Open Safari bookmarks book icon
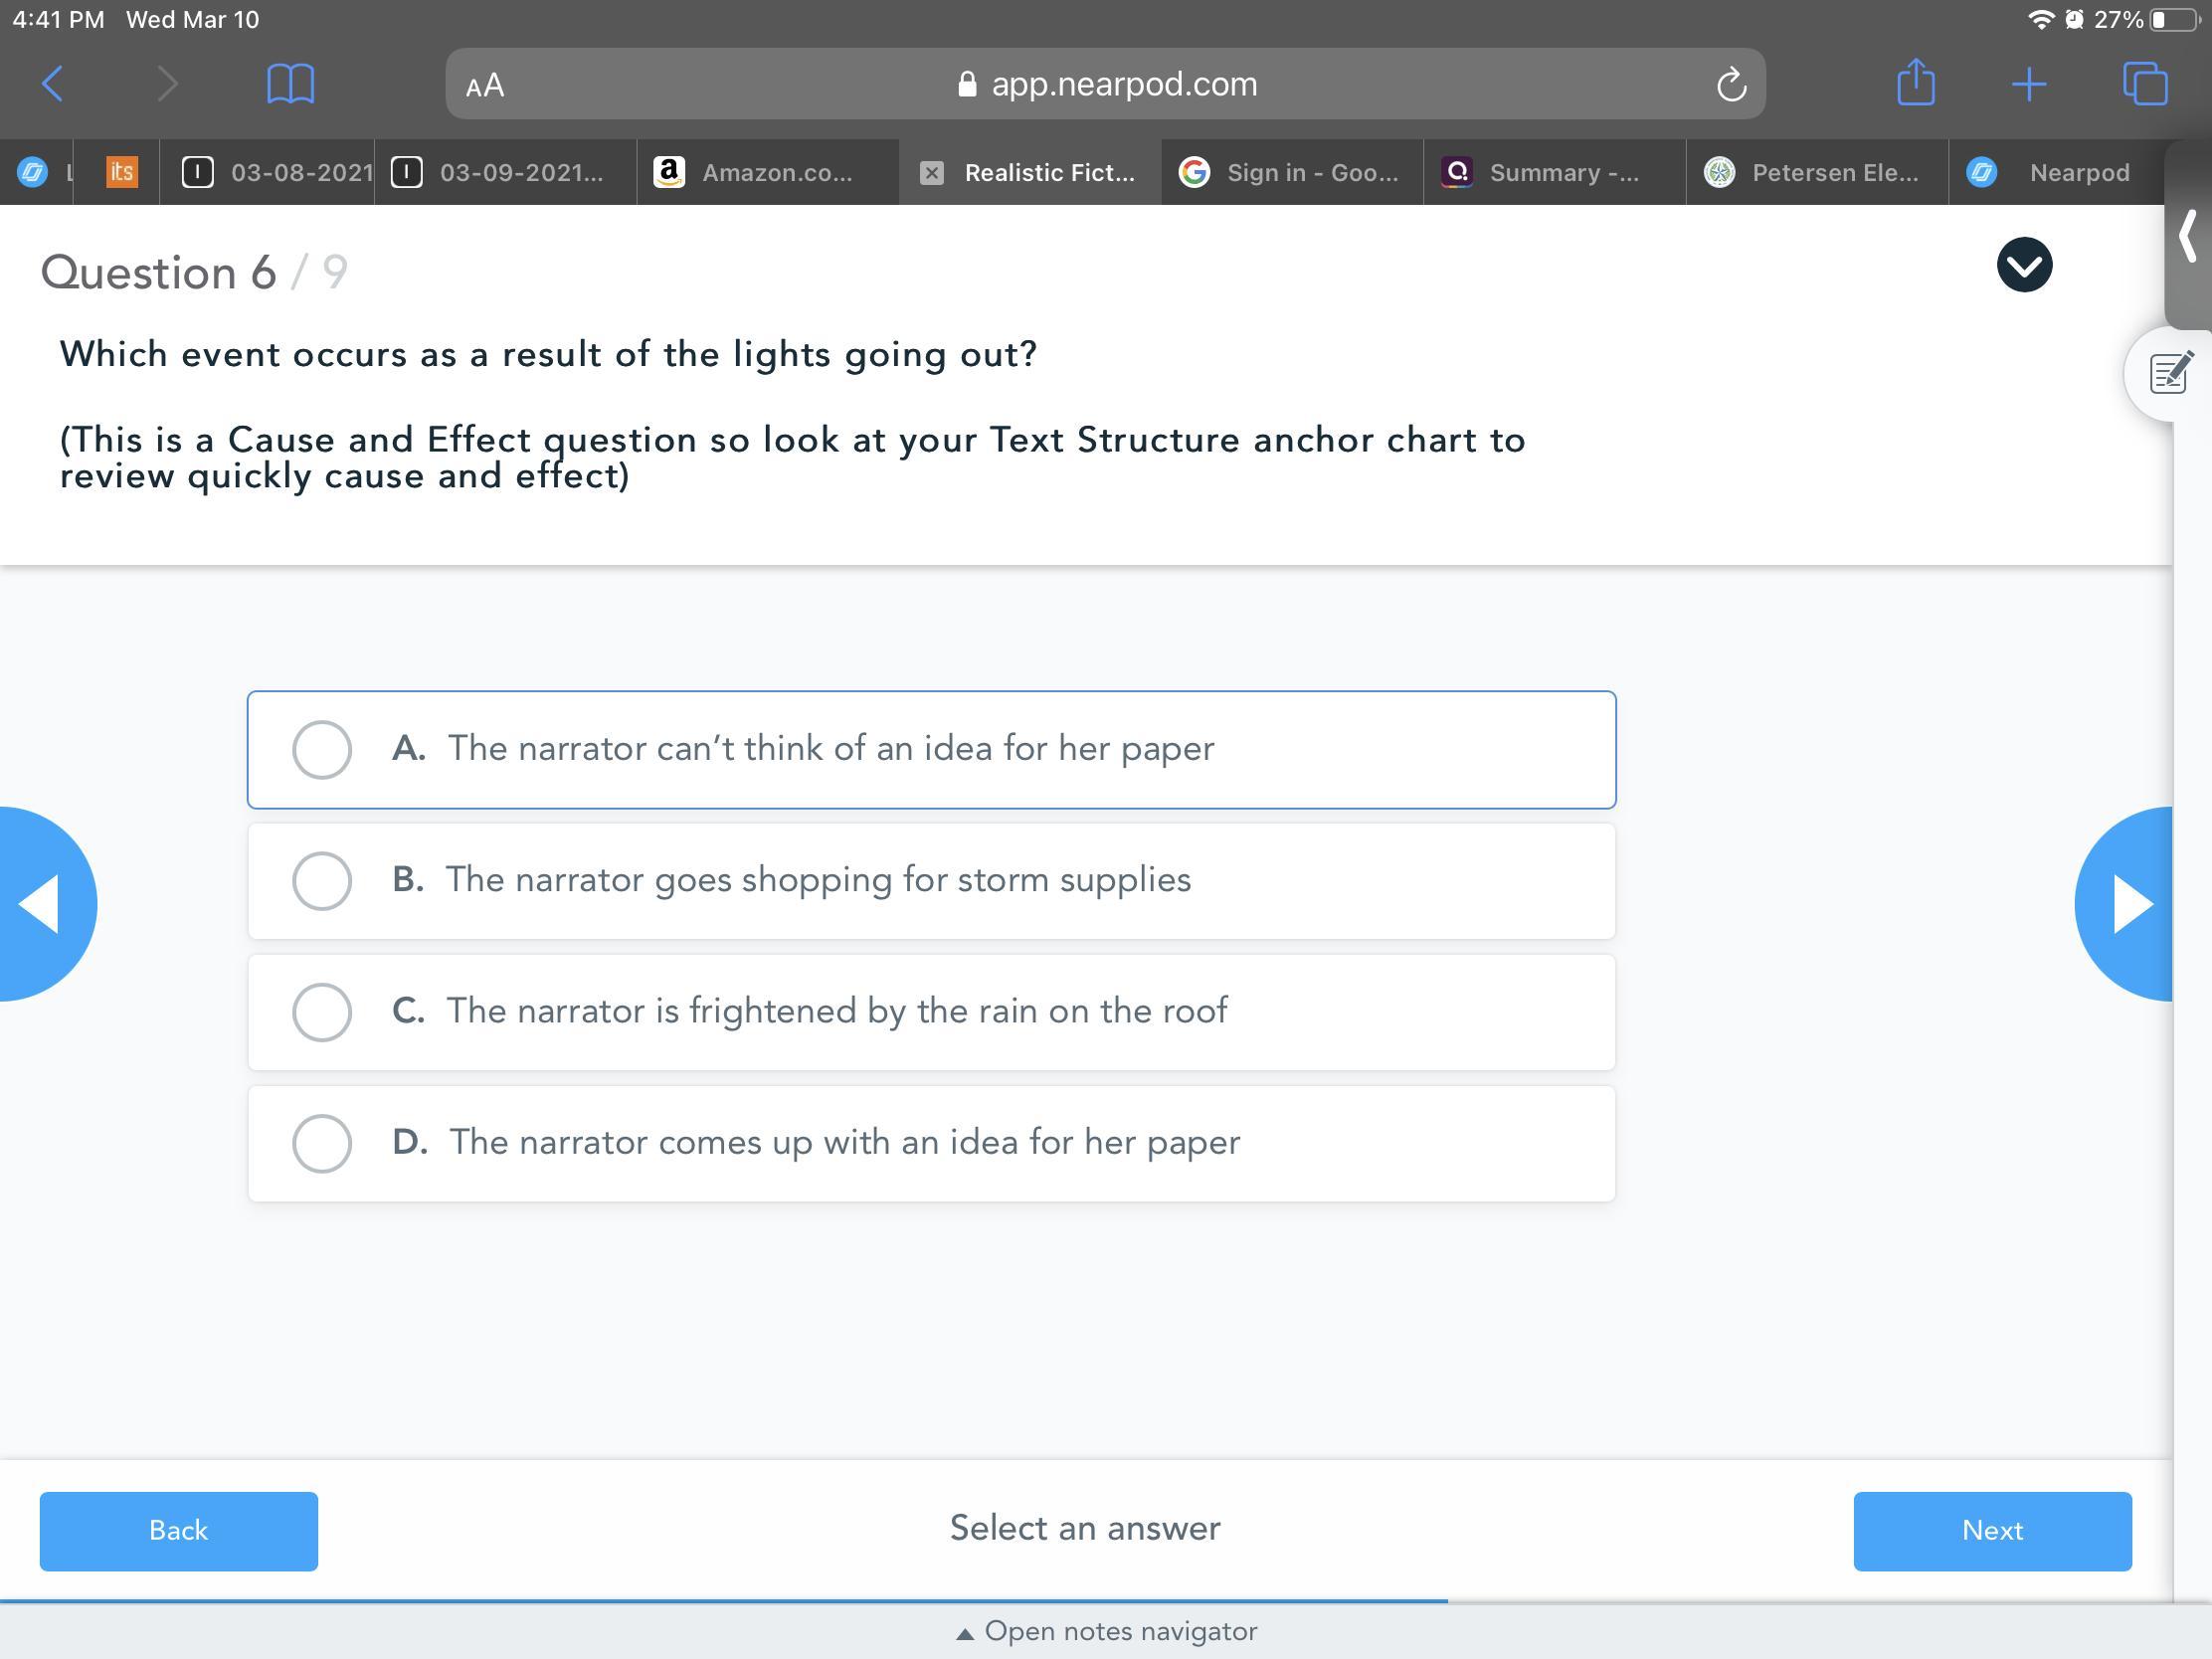This screenshot has width=2212, height=1659. 290,84
